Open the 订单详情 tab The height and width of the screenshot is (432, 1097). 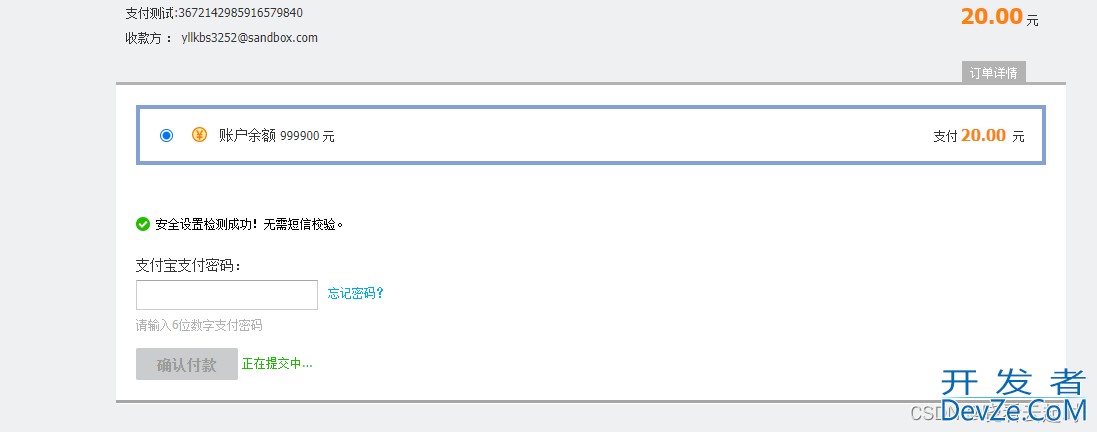click(x=993, y=73)
